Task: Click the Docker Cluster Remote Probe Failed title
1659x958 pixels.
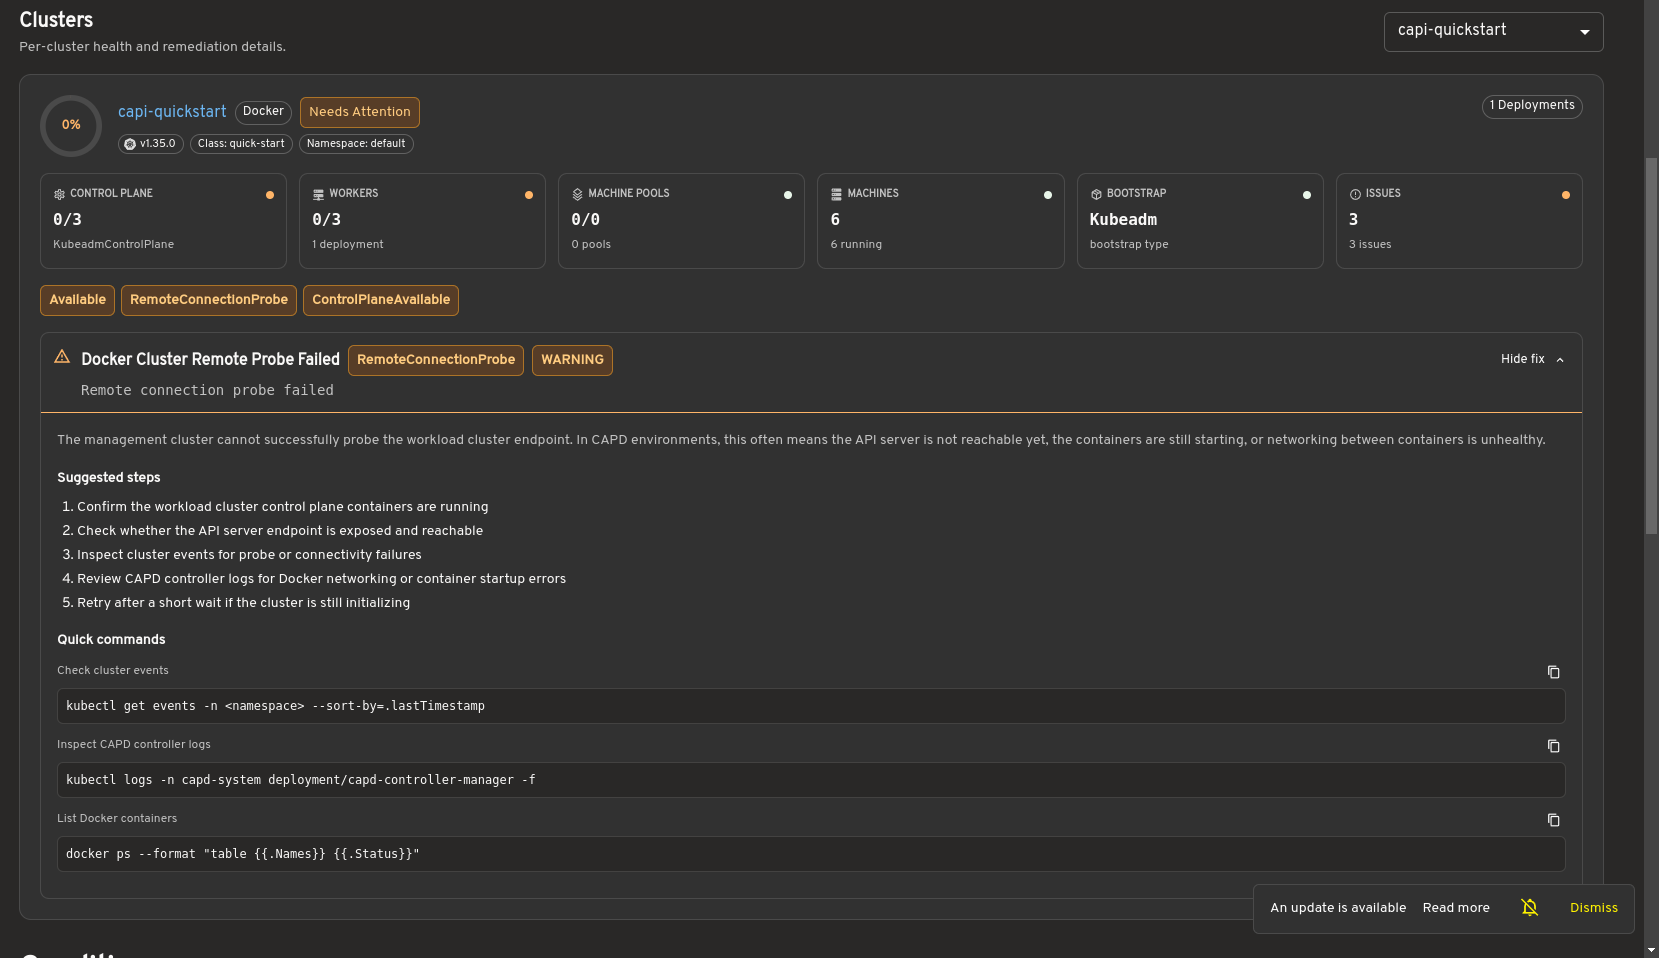Action: point(210,359)
